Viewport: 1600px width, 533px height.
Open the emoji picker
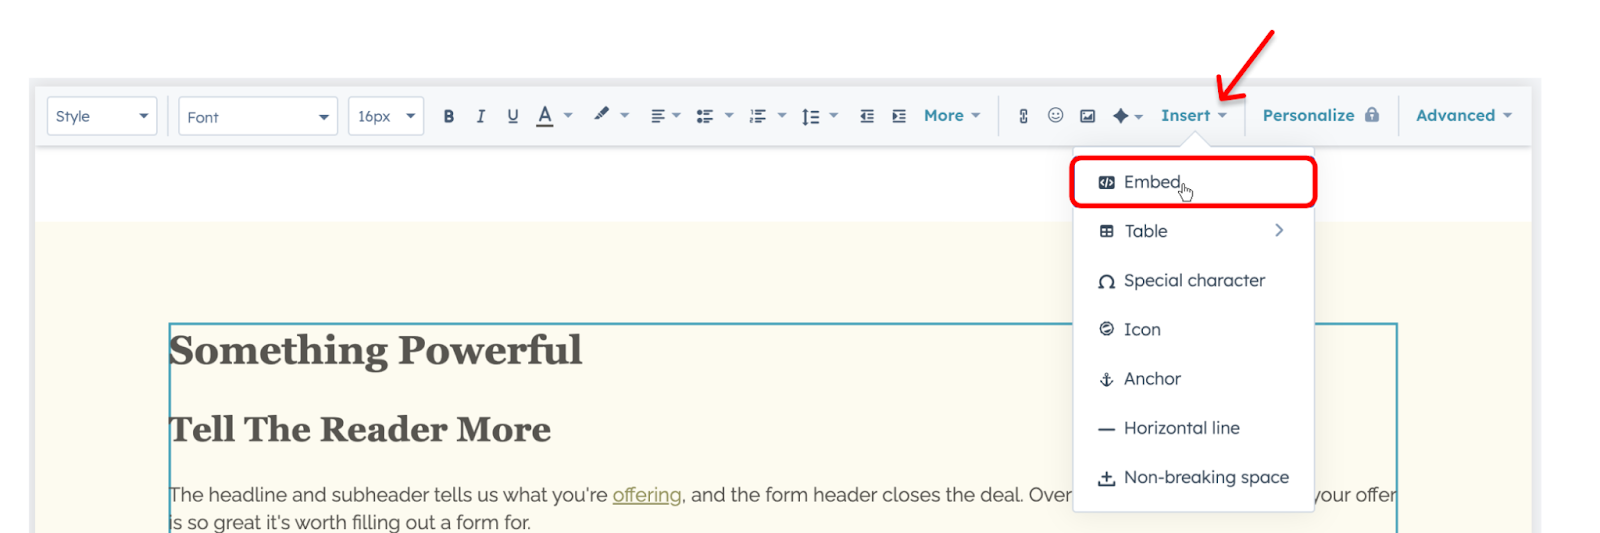[x=1055, y=116]
